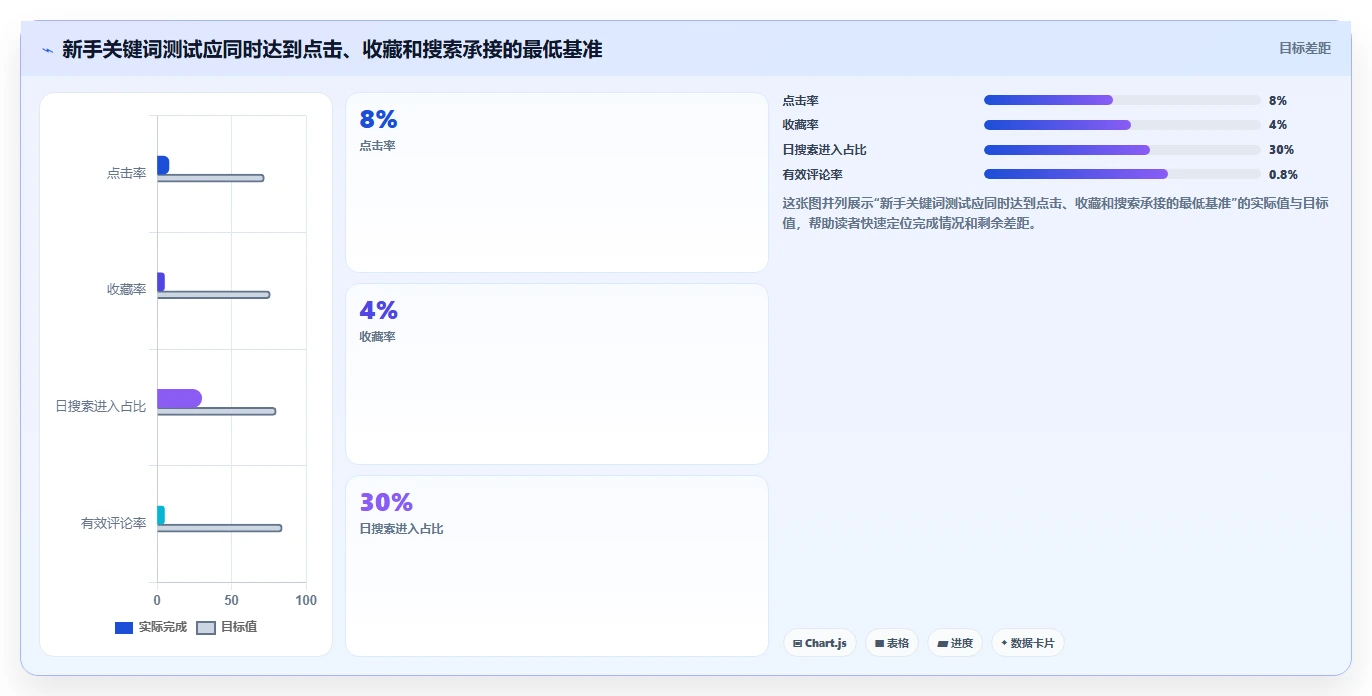Toggle 目标值 legend entry in chart
The height and width of the screenshot is (696, 1372).
click(x=227, y=627)
